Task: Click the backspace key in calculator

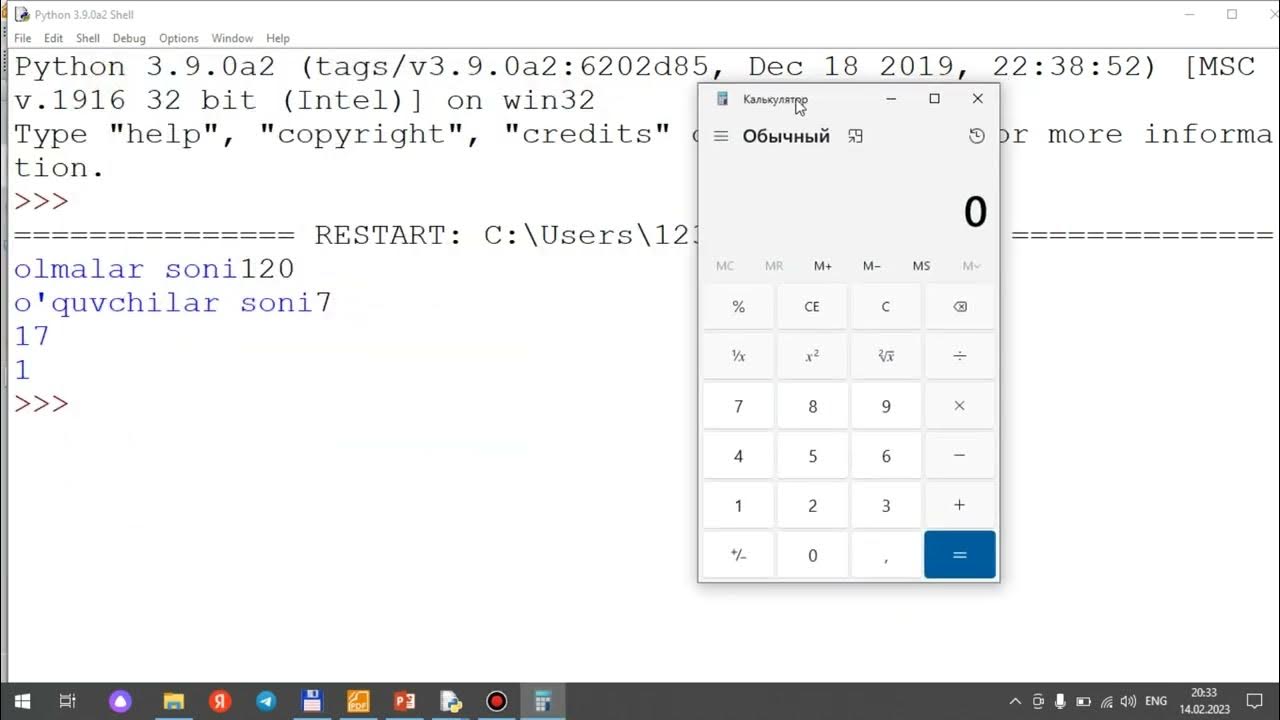Action: (x=960, y=307)
